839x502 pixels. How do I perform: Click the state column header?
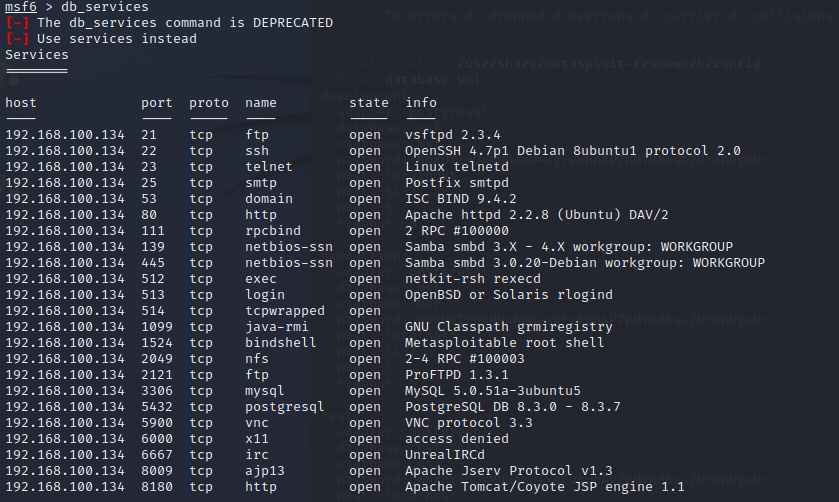point(369,103)
